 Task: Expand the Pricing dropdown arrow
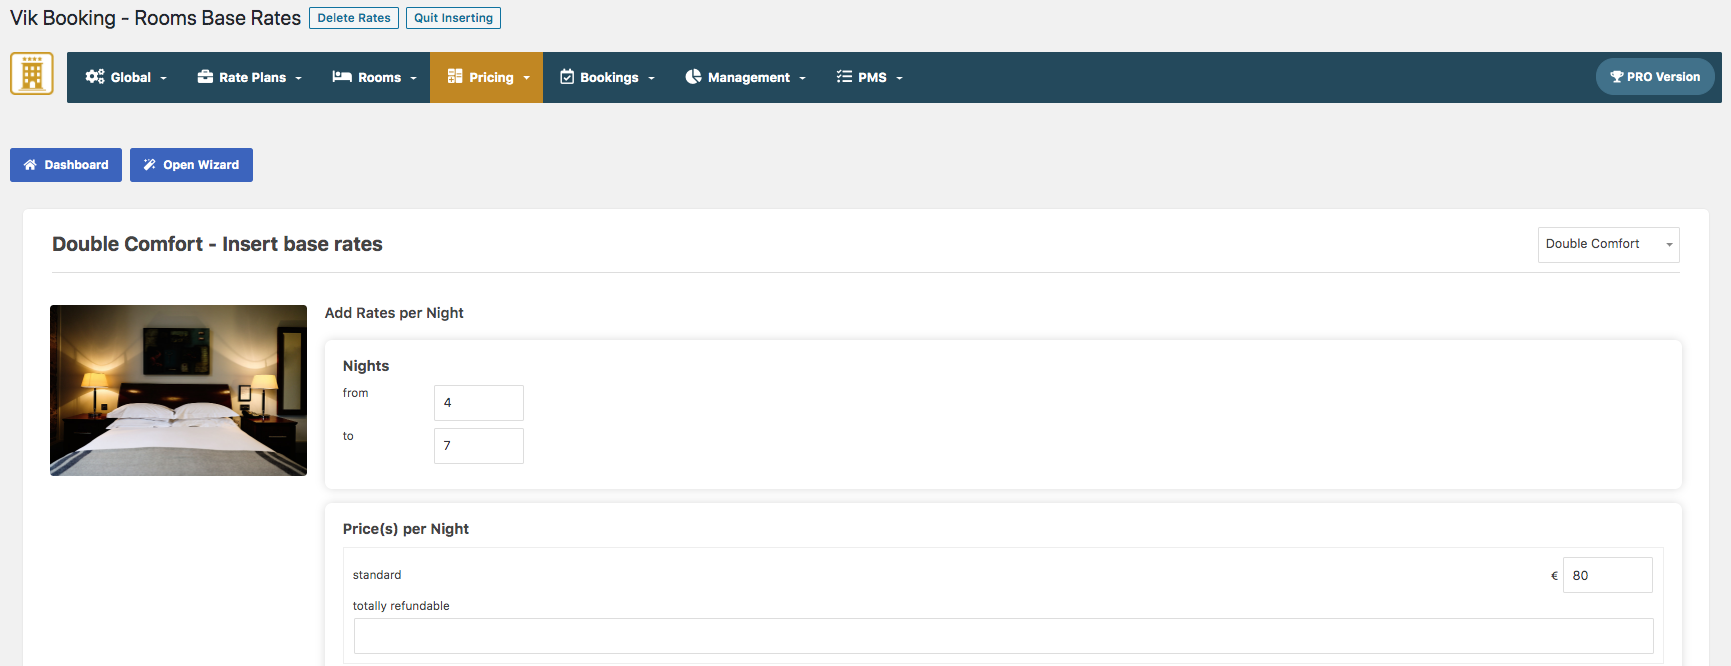pyautogui.click(x=526, y=78)
